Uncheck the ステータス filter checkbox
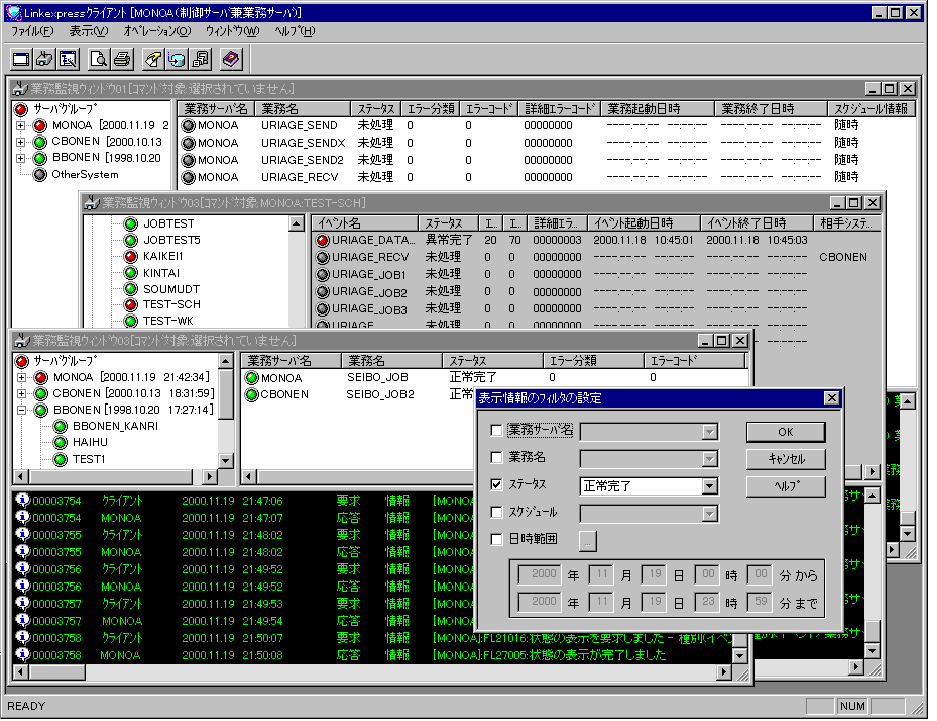The width and height of the screenshot is (937, 721). click(x=497, y=485)
